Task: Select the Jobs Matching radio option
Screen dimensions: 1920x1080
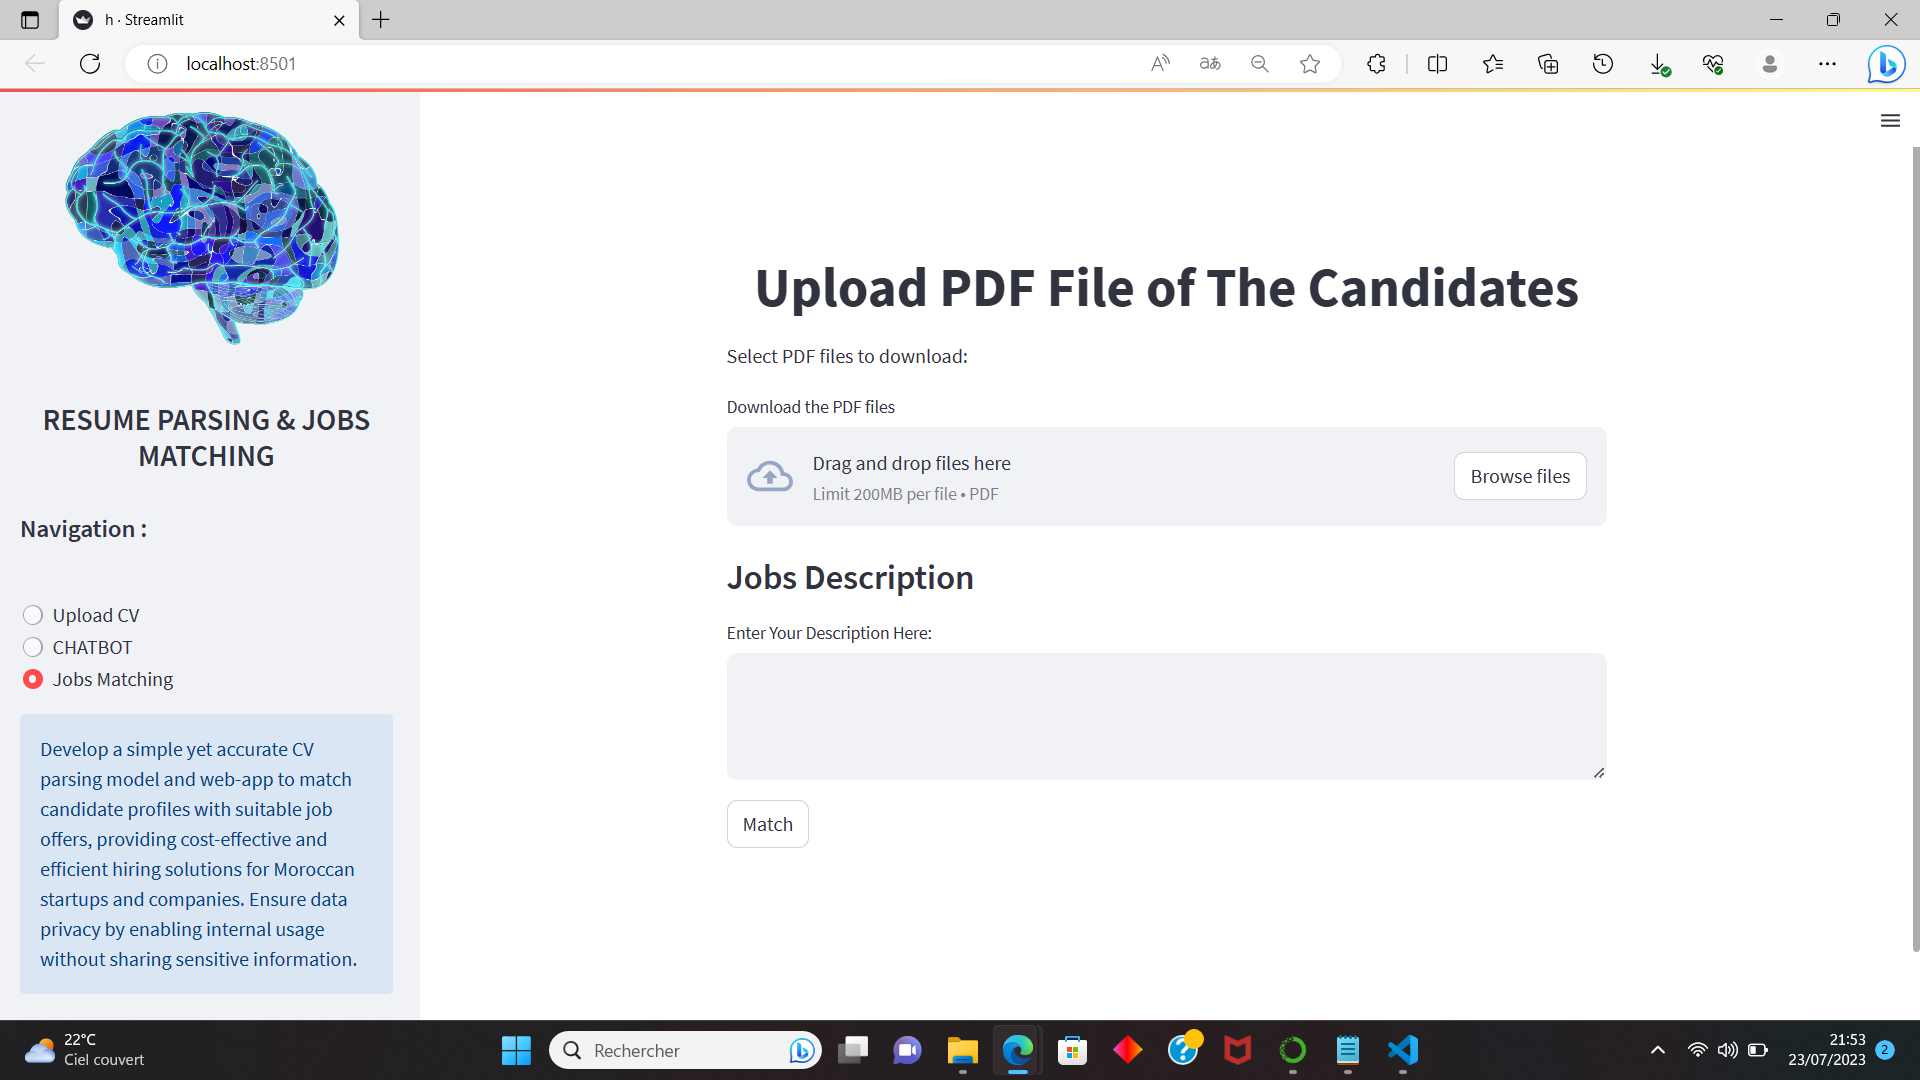Action: pyautogui.click(x=33, y=679)
